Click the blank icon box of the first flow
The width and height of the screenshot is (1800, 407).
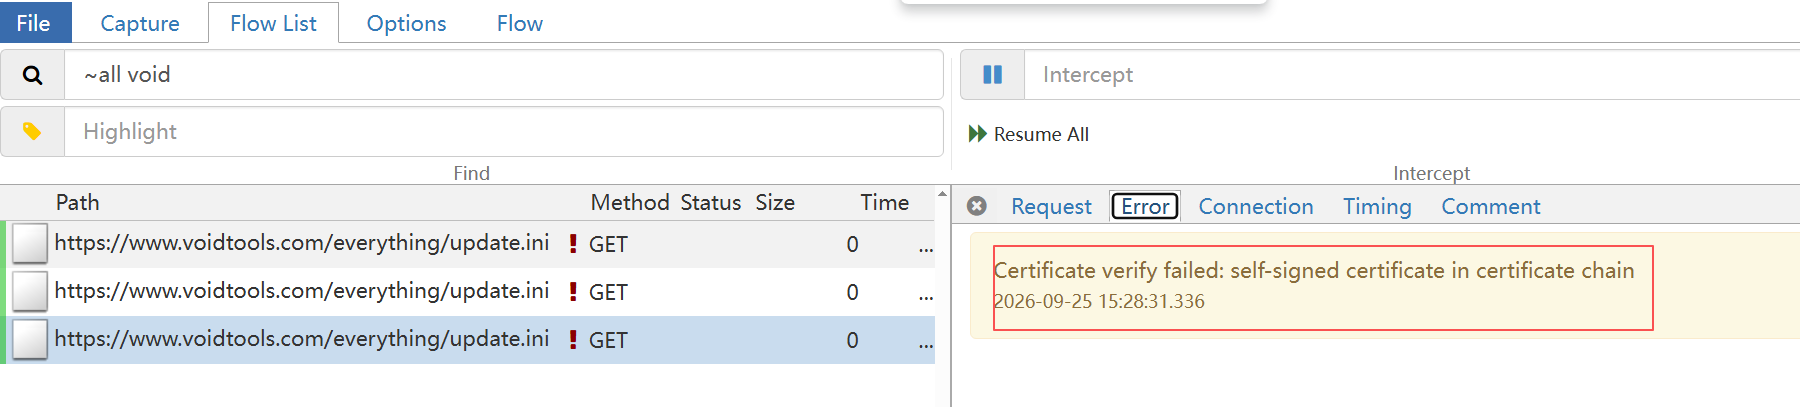point(30,244)
